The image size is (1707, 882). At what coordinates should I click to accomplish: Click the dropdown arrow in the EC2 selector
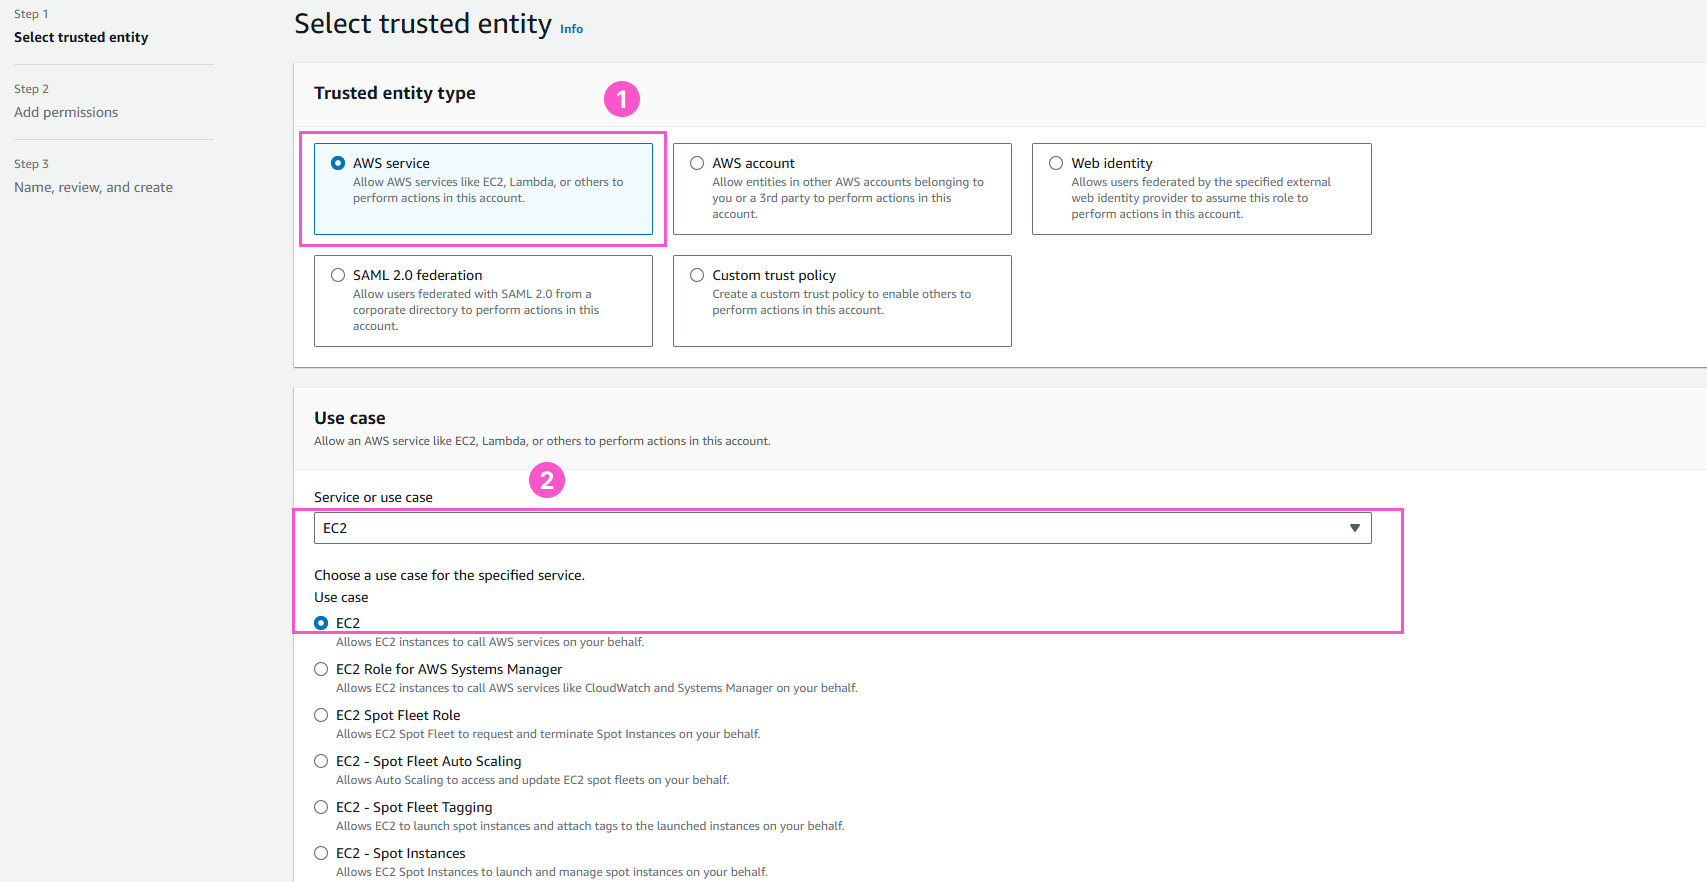coord(1355,528)
